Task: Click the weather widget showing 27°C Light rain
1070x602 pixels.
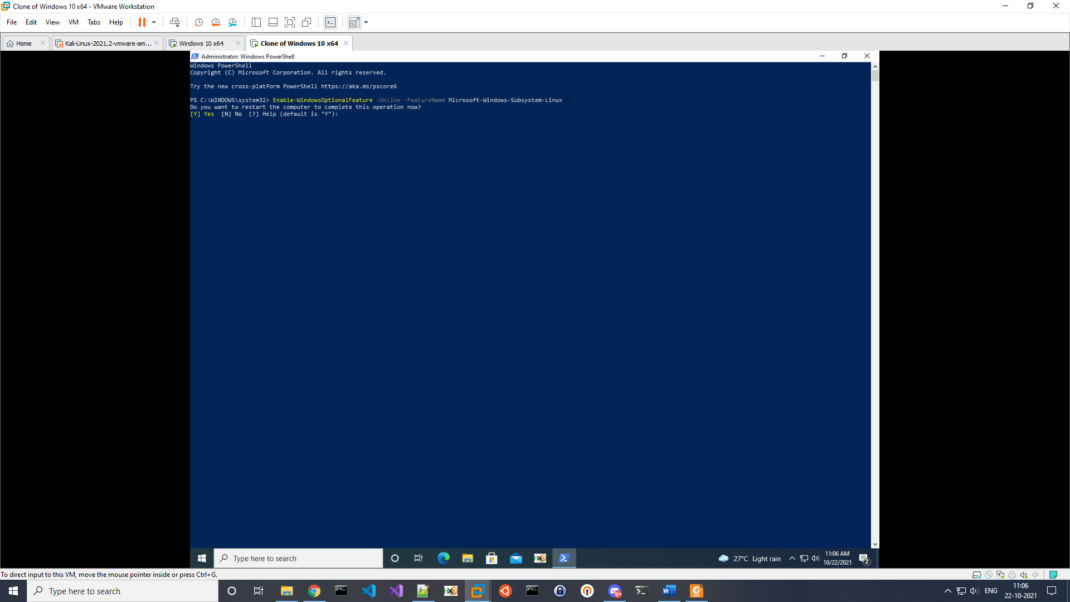Action: pos(749,558)
